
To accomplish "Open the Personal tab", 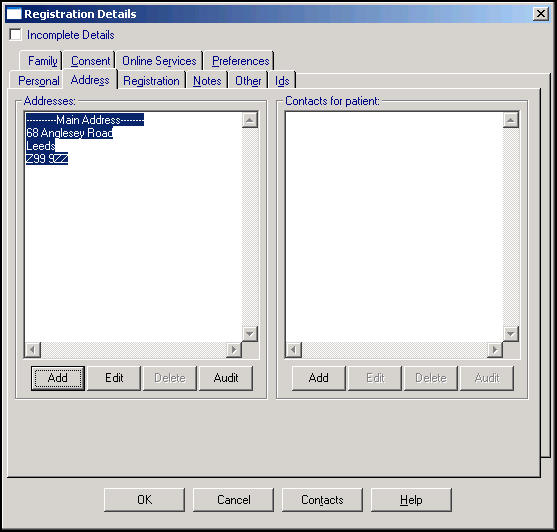I will point(38,81).
